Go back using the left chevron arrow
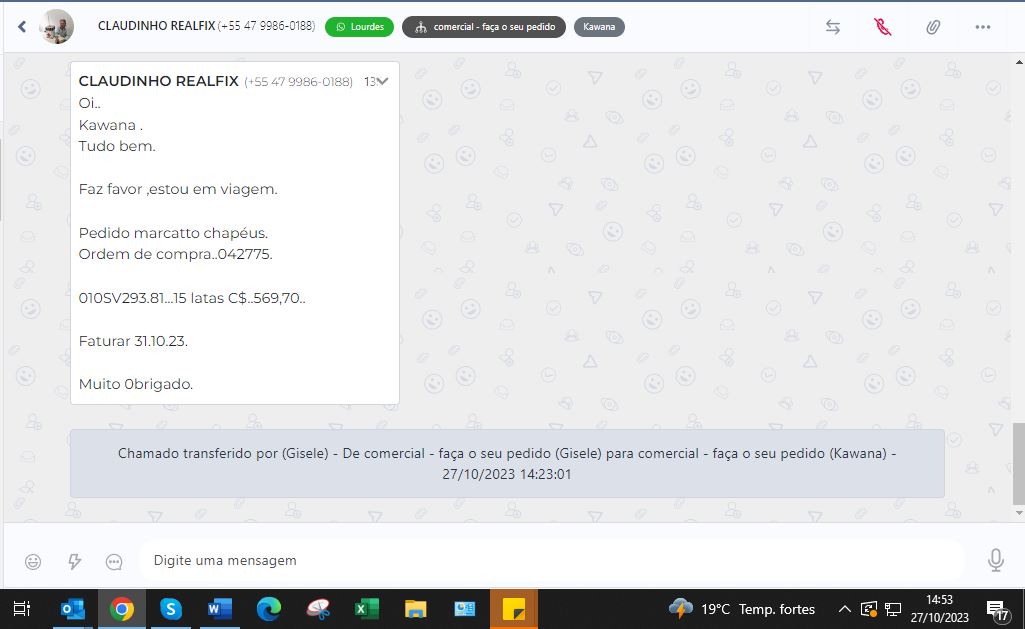 click(x=22, y=27)
